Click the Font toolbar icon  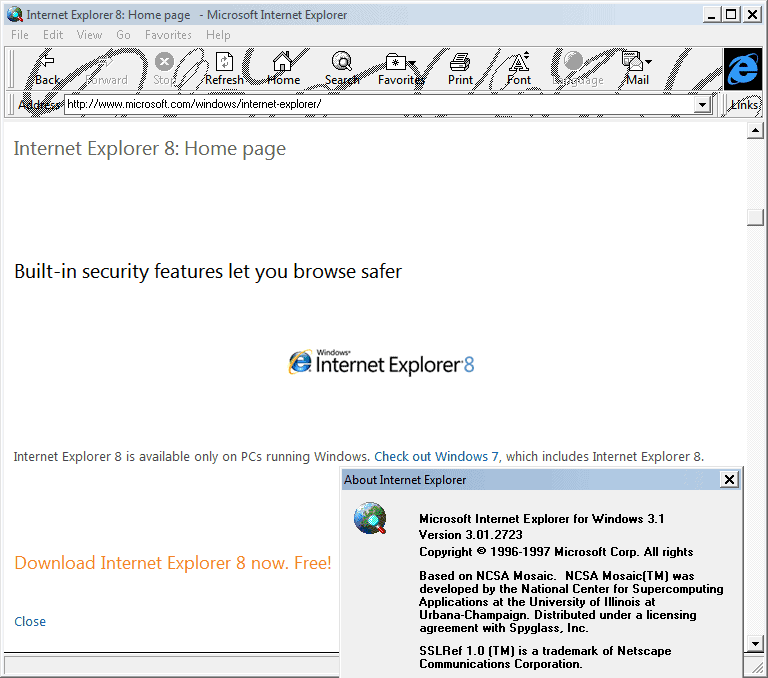click(x=519, y=68)
